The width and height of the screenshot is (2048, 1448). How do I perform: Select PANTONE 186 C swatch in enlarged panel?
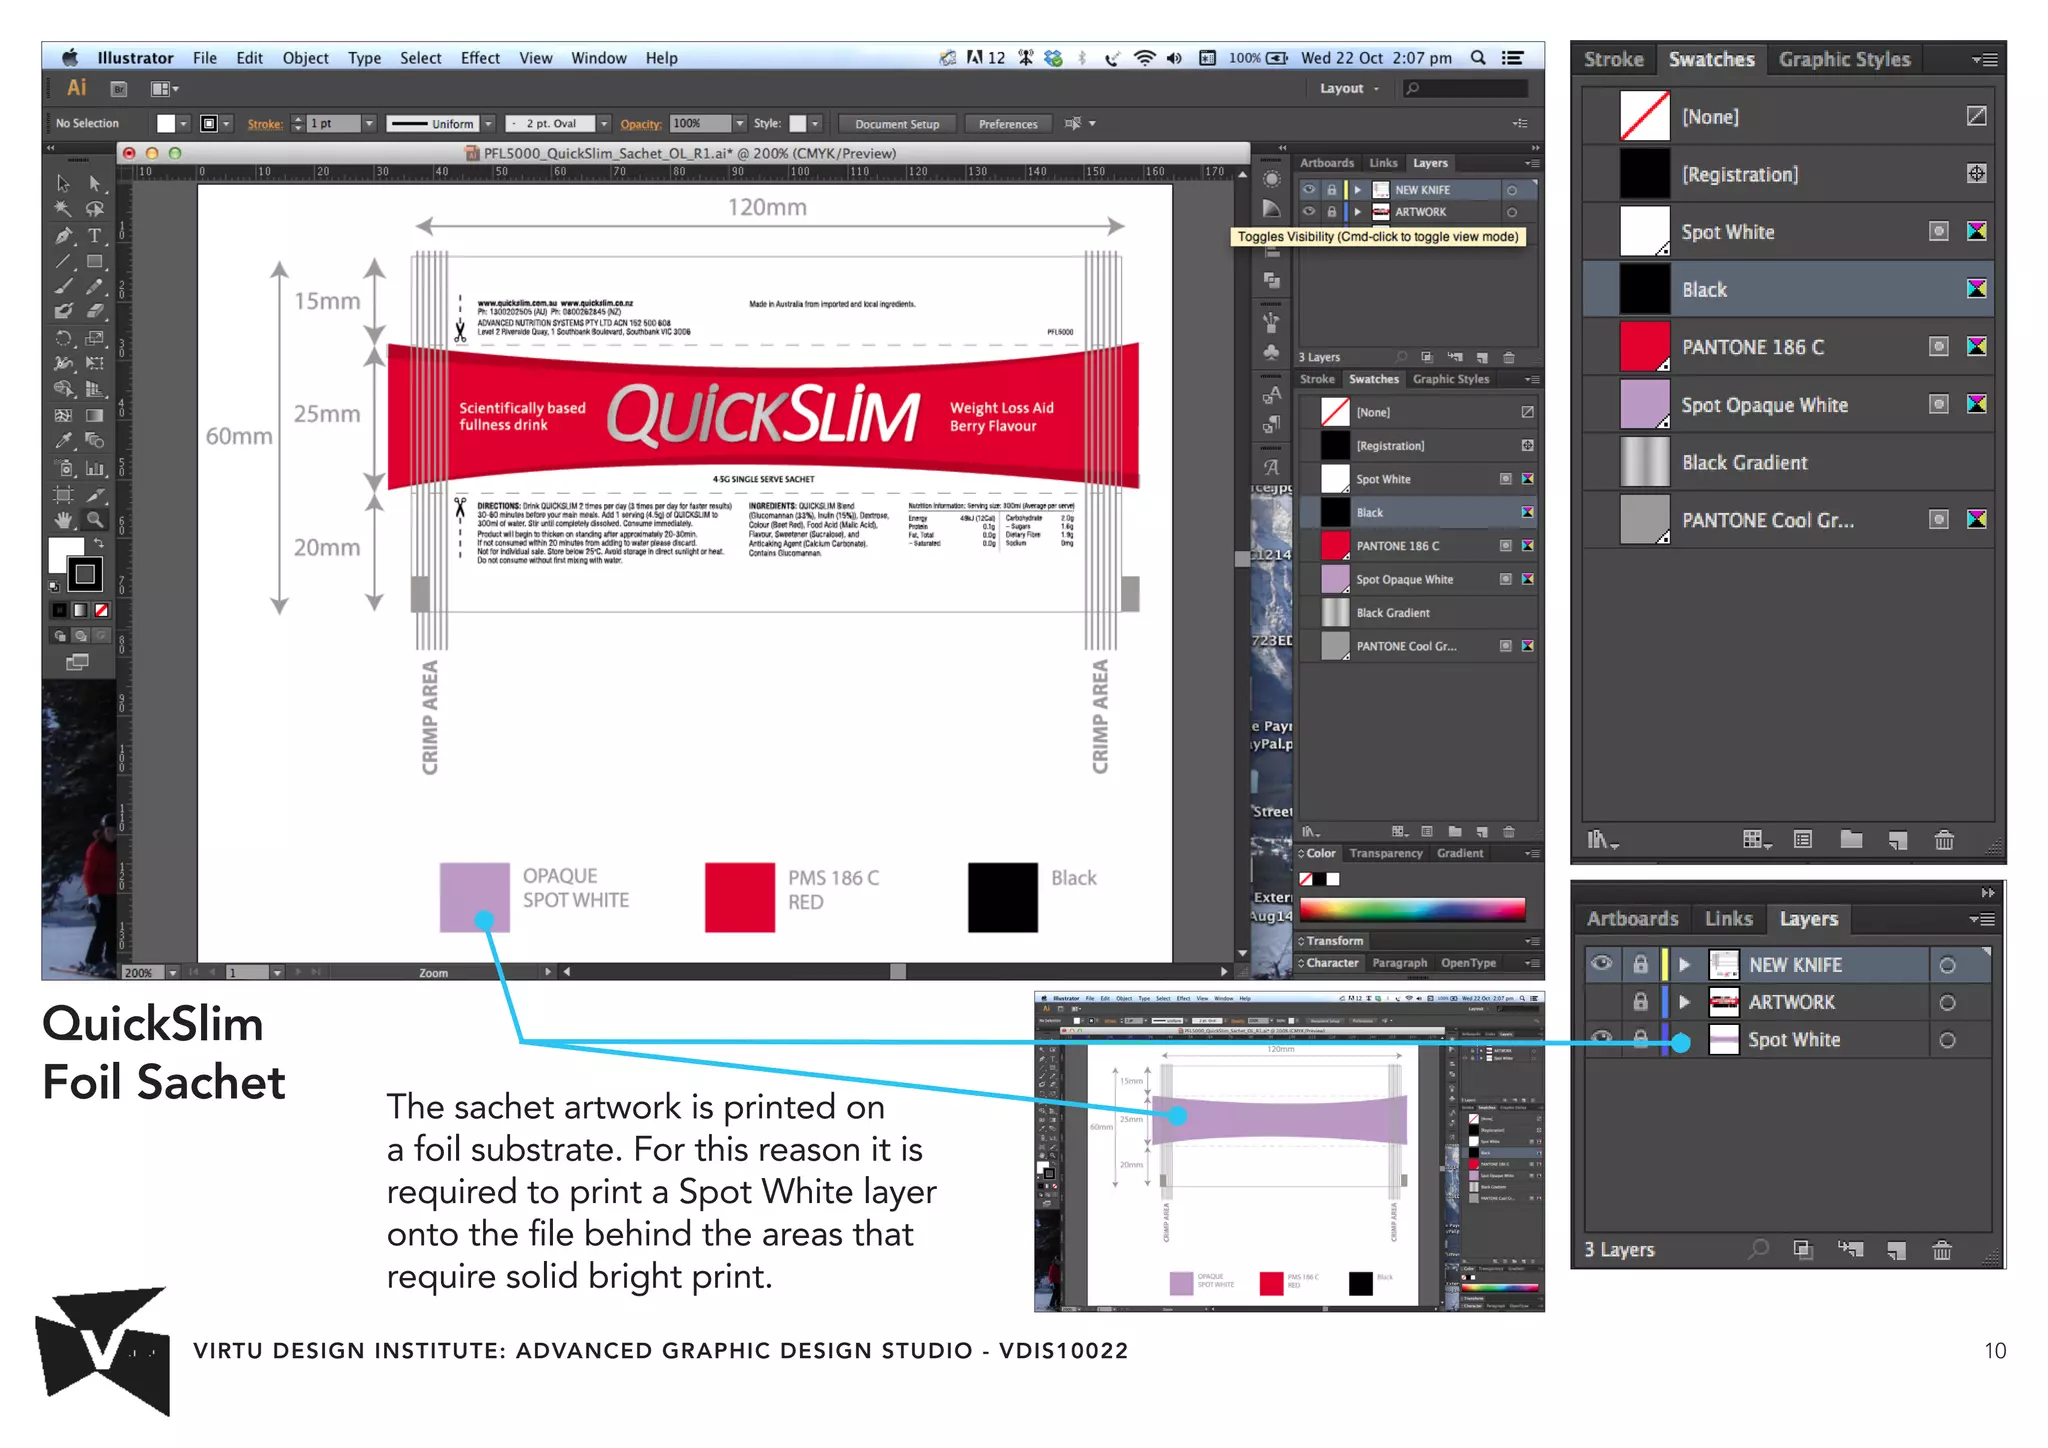coord(1788,347)
